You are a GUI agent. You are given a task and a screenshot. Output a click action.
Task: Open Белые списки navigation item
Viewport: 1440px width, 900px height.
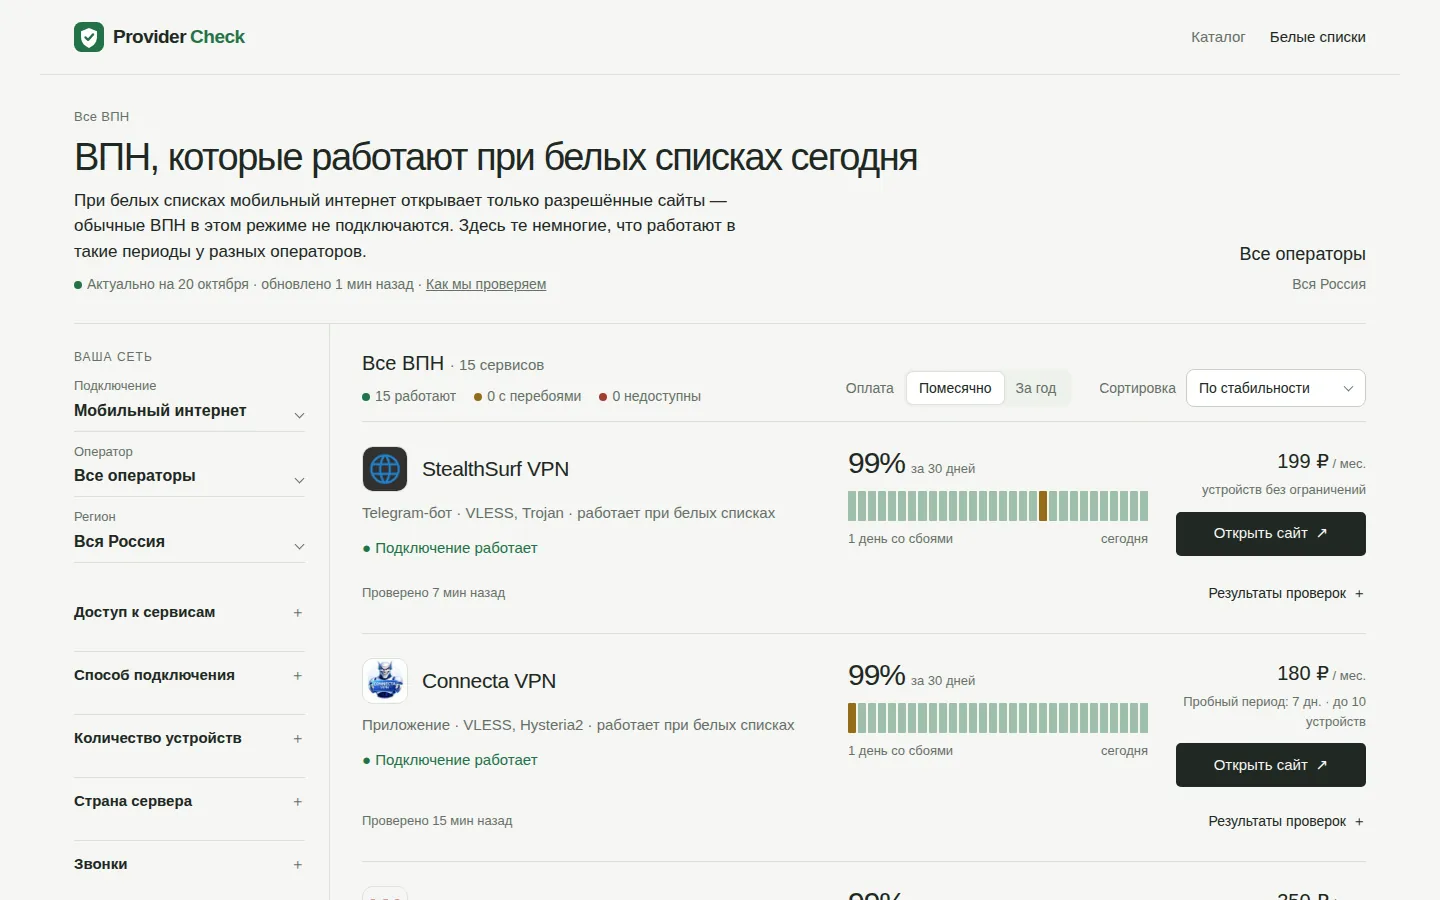[1317, 37]
